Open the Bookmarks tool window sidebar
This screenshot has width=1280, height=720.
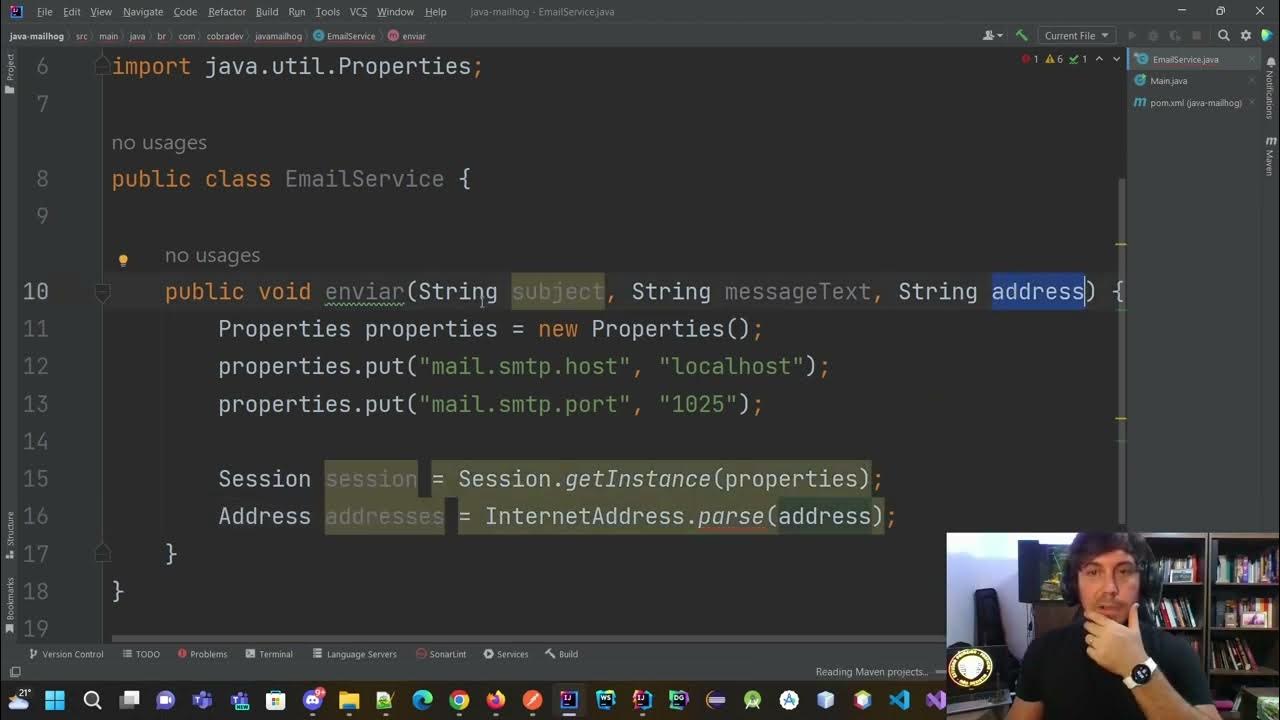9,604
